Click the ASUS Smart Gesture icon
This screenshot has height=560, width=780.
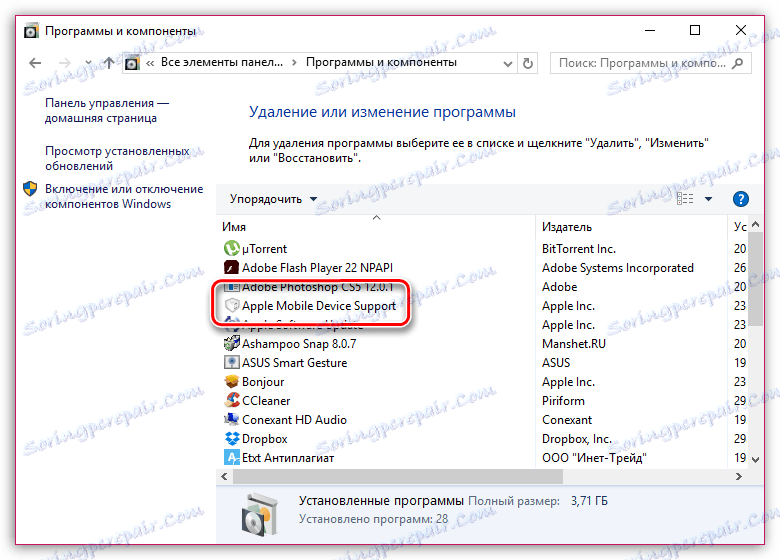point(231,362)
